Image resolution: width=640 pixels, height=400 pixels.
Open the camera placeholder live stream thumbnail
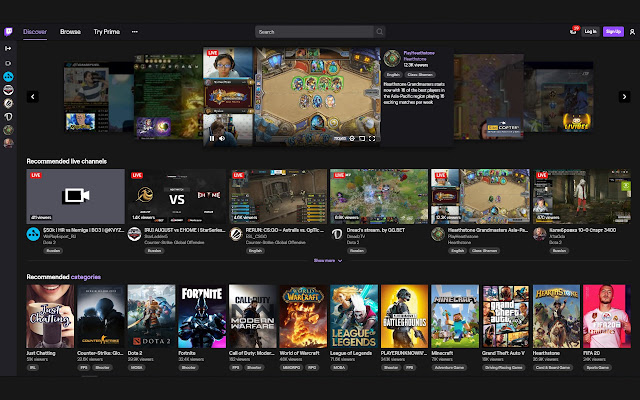76,196
